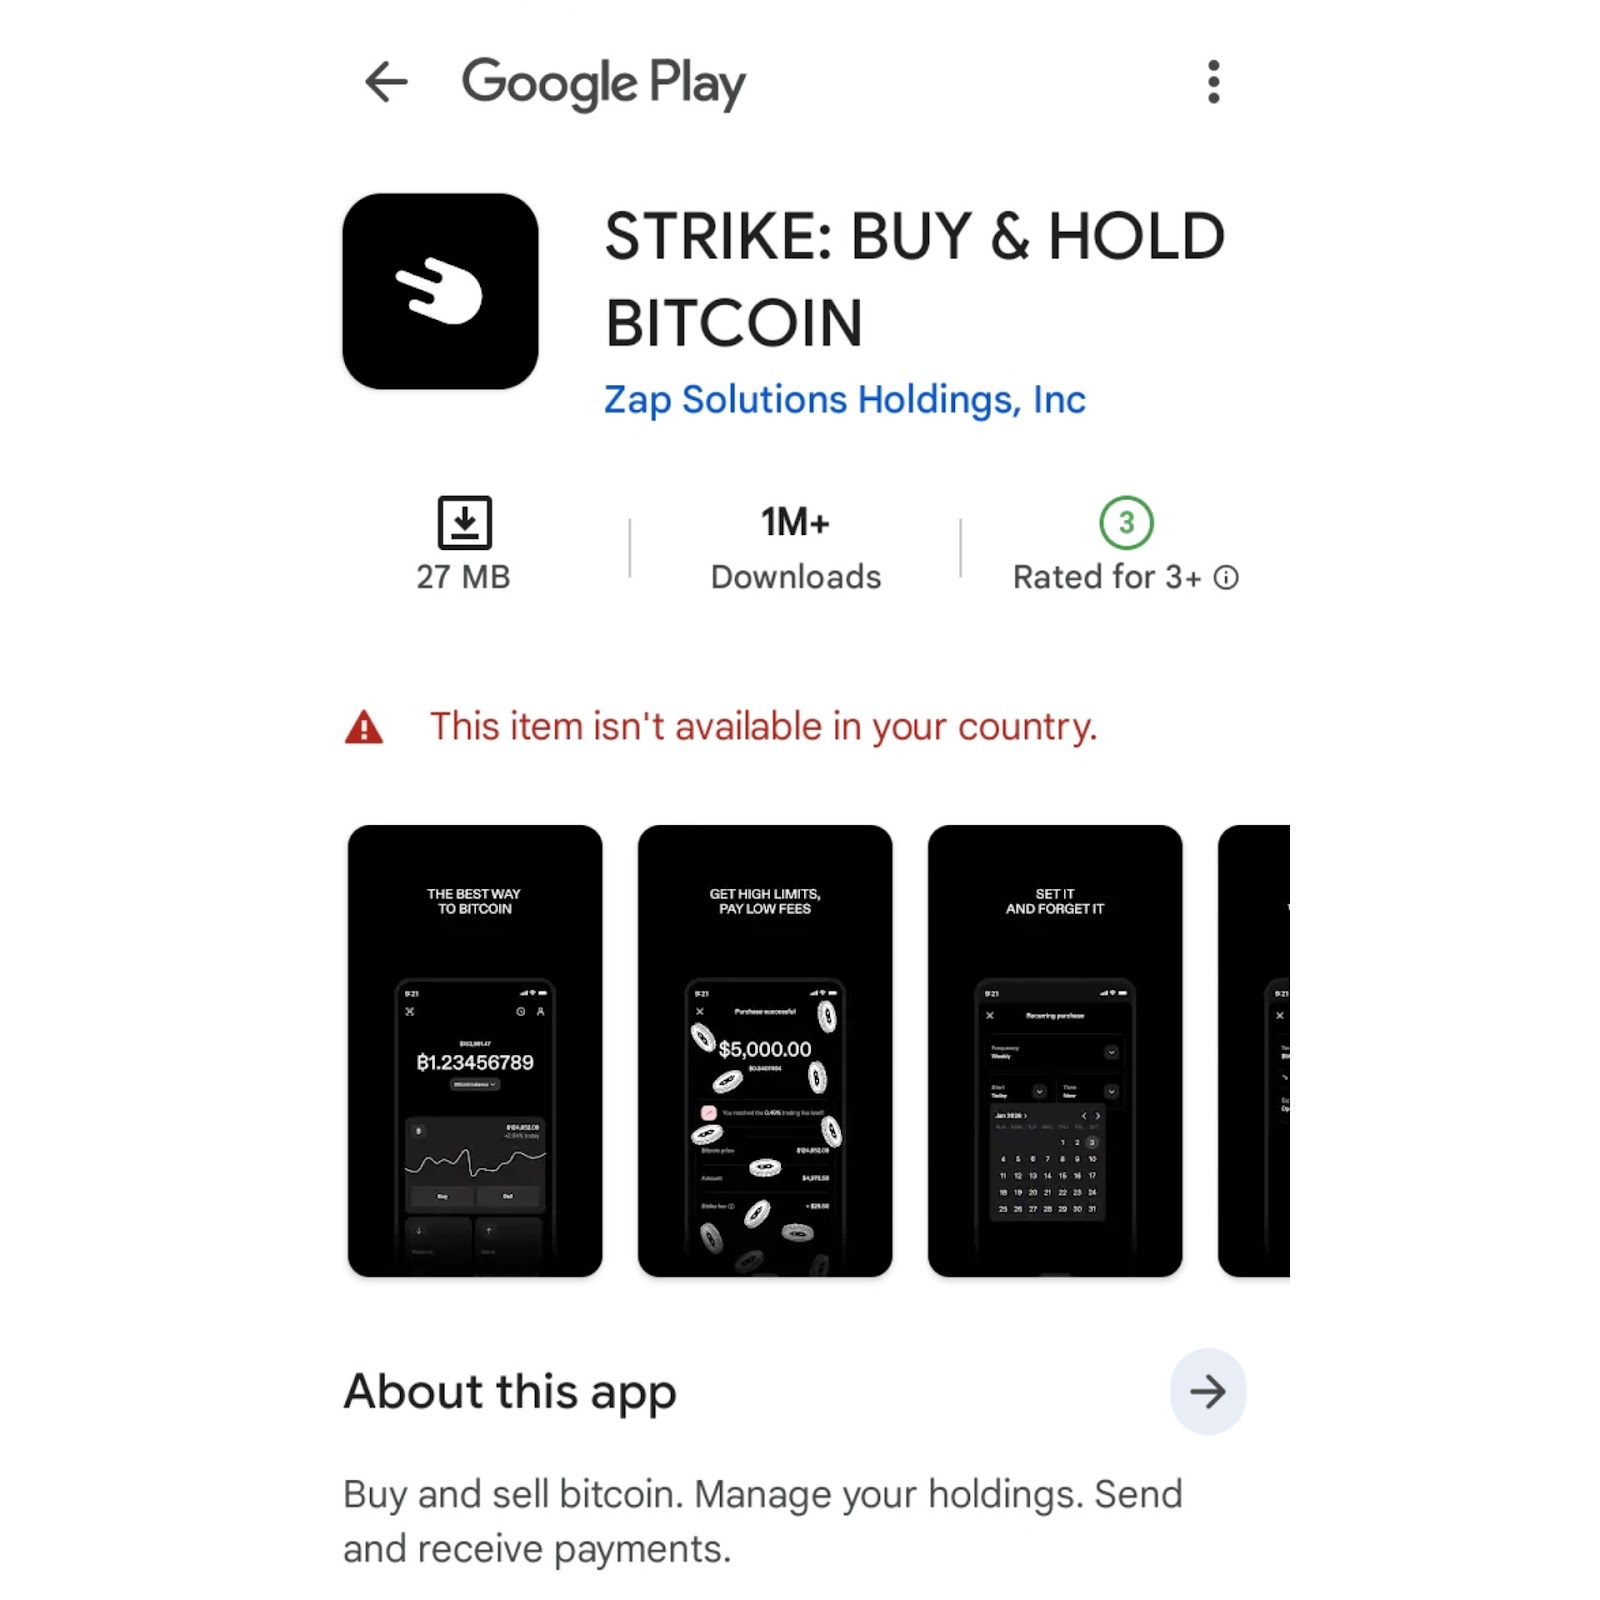
Task: Open the partially visible fourth screenshot
Action: click(1254, 1050)
